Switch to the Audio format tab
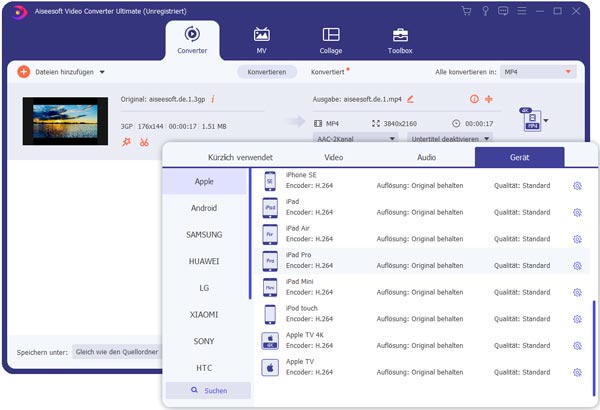The height and width of the screenshot is (410, 600). coord(426,158)
